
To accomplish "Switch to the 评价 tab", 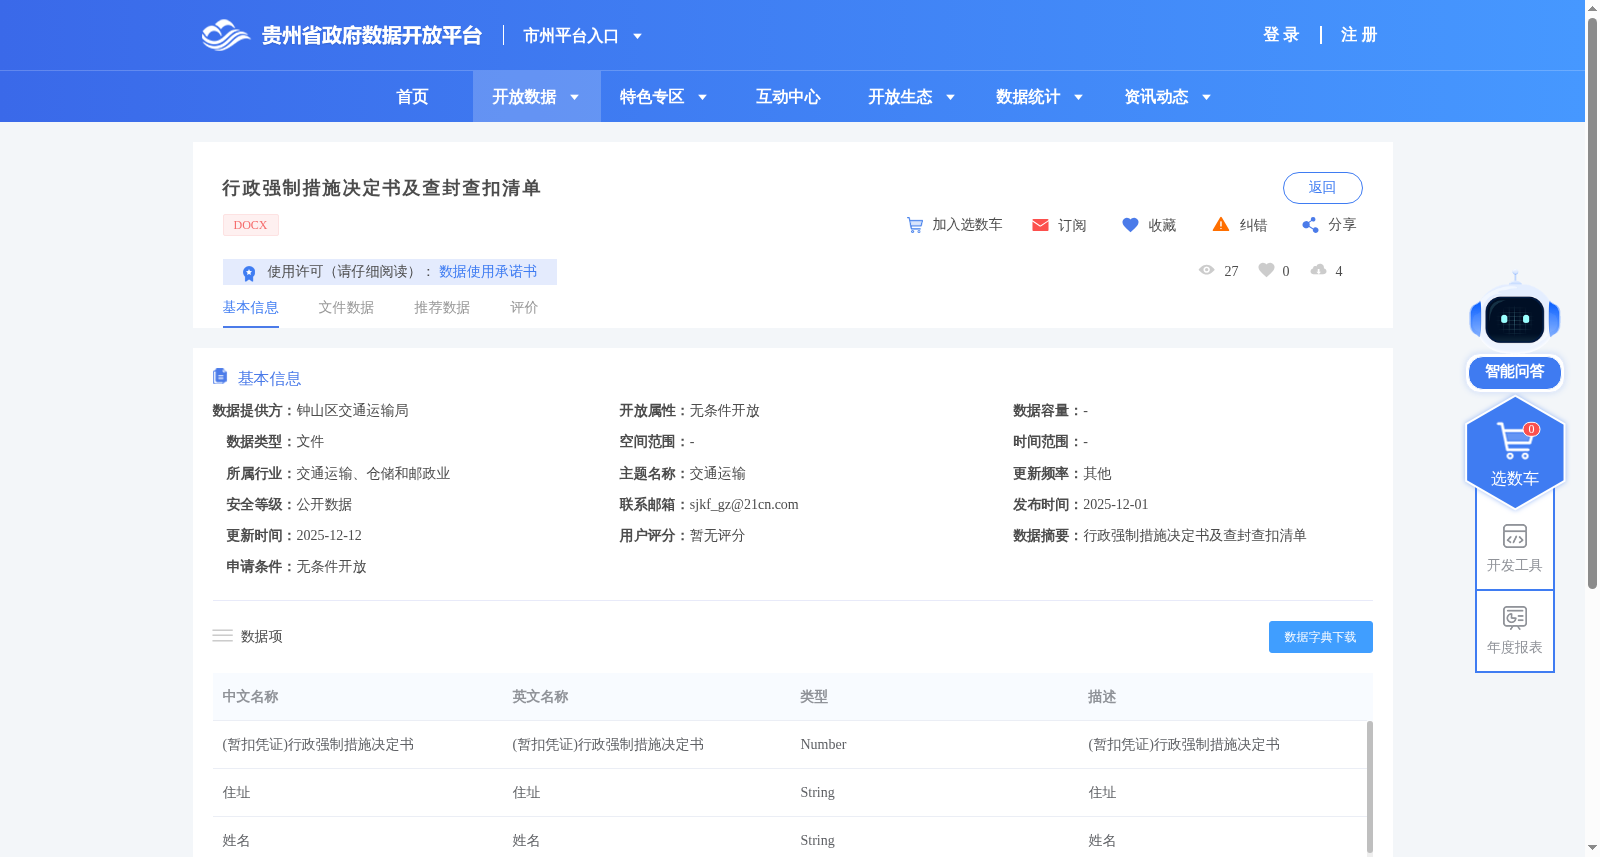I will [x=524, y=308].
